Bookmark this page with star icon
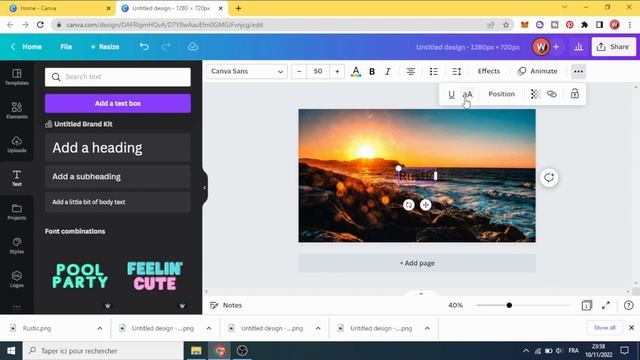 pos(506,25)
